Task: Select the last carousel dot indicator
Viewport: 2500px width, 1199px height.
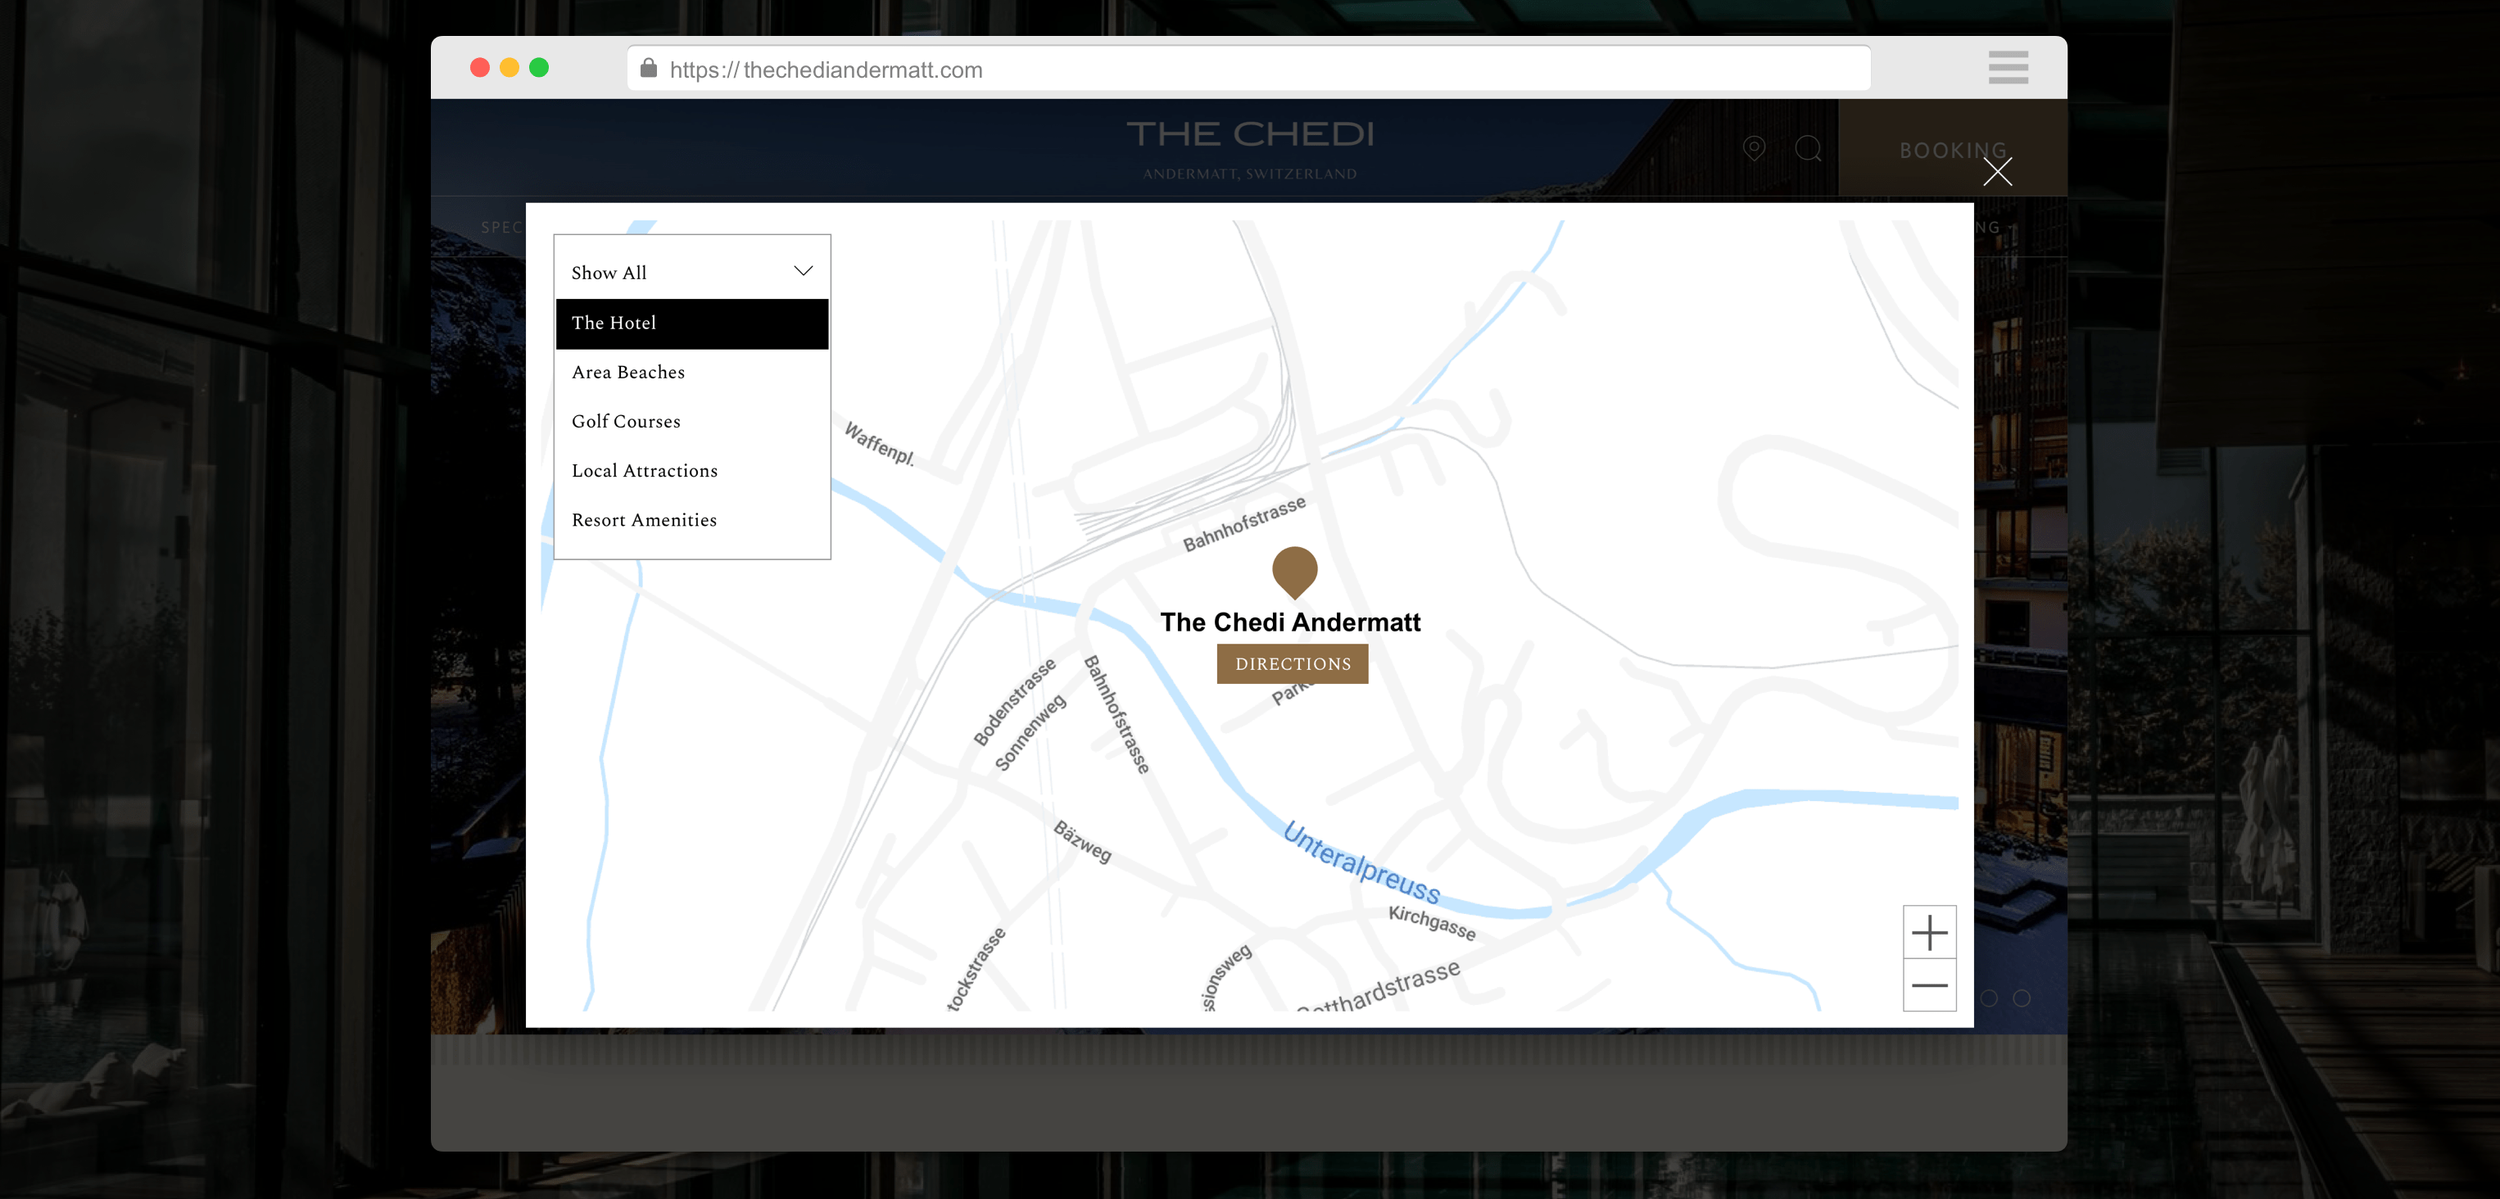Action: tap(2021, 998)
